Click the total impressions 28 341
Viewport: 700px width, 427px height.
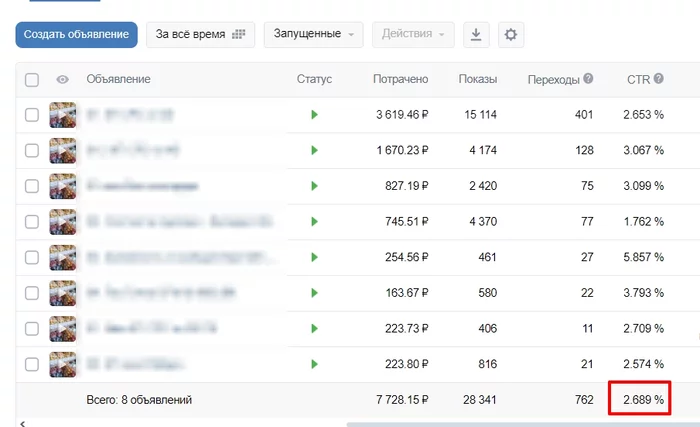click(479, 400)
